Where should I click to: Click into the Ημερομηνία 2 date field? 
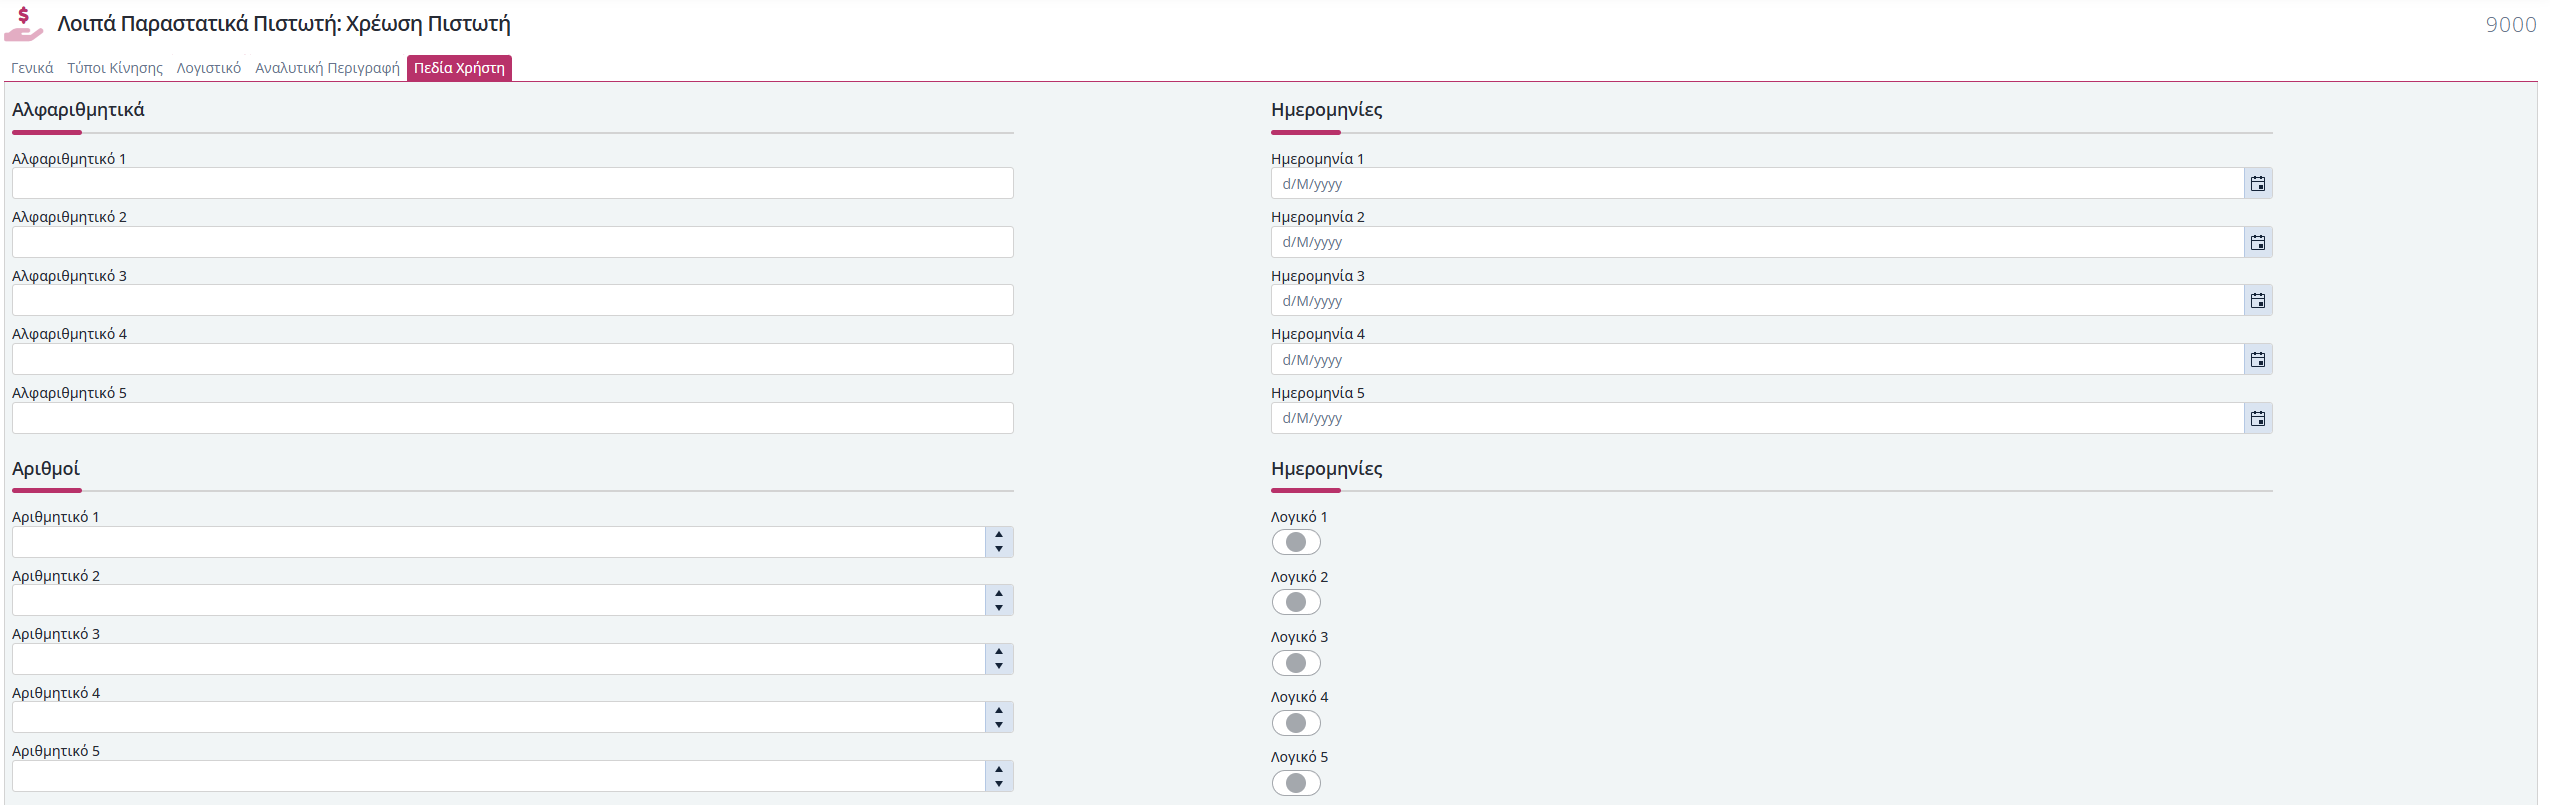tap(1757, 242)
